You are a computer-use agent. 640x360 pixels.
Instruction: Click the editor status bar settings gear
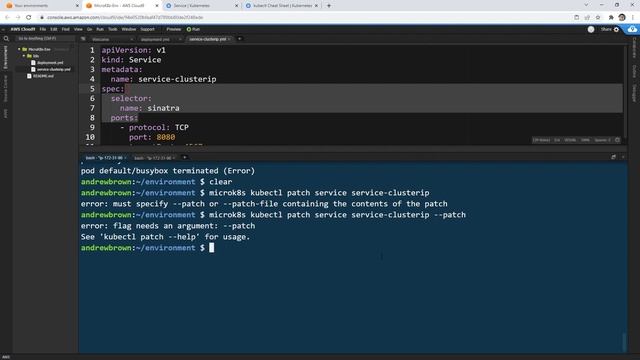tap(618, 140)
